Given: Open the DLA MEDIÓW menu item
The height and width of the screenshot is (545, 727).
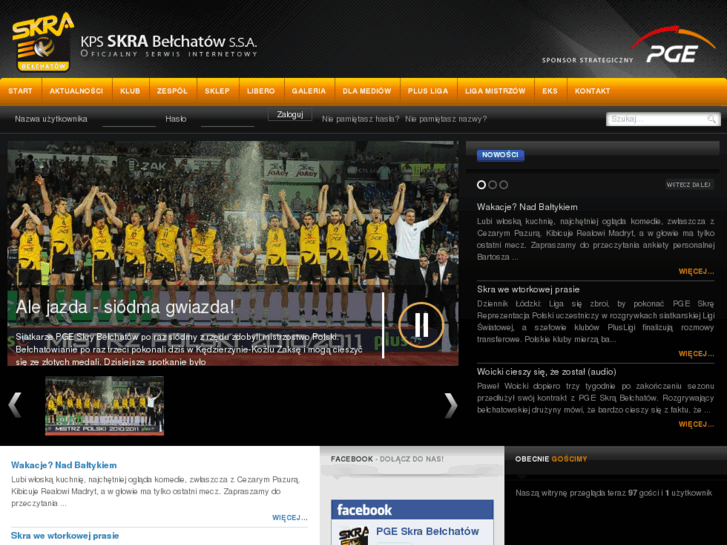Looking at the screenshot, I should point(367,91).
